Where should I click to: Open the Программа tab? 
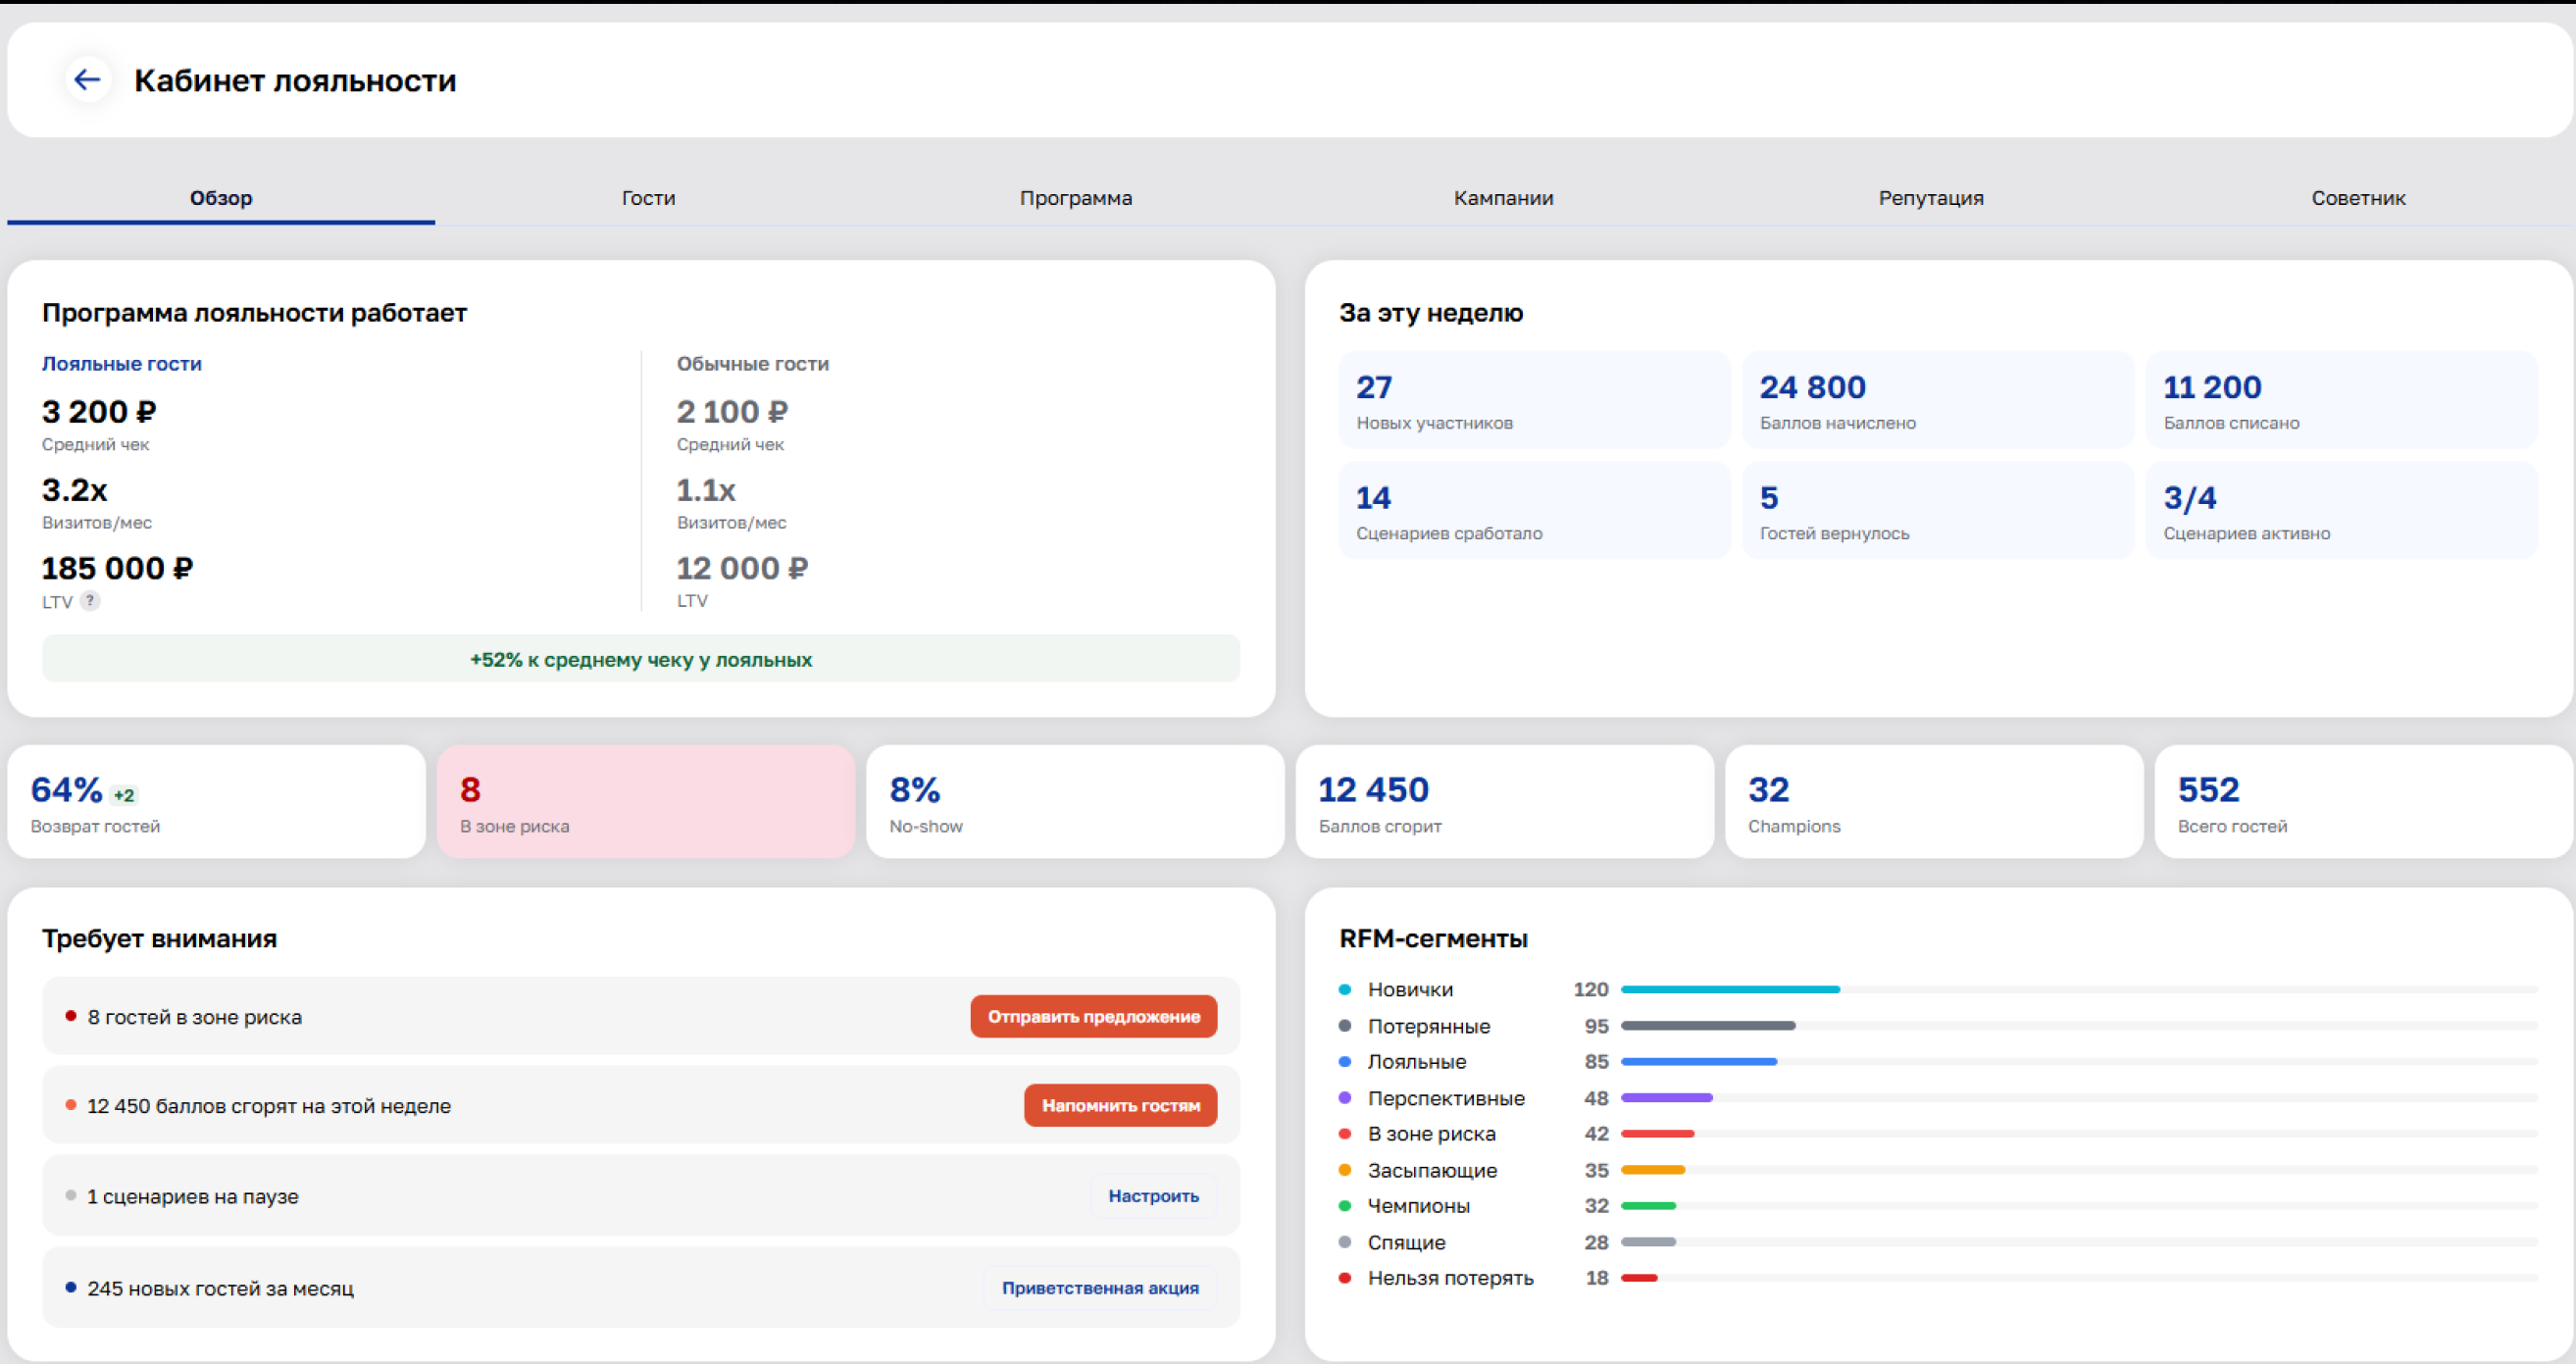click(x=1076, y=198)
